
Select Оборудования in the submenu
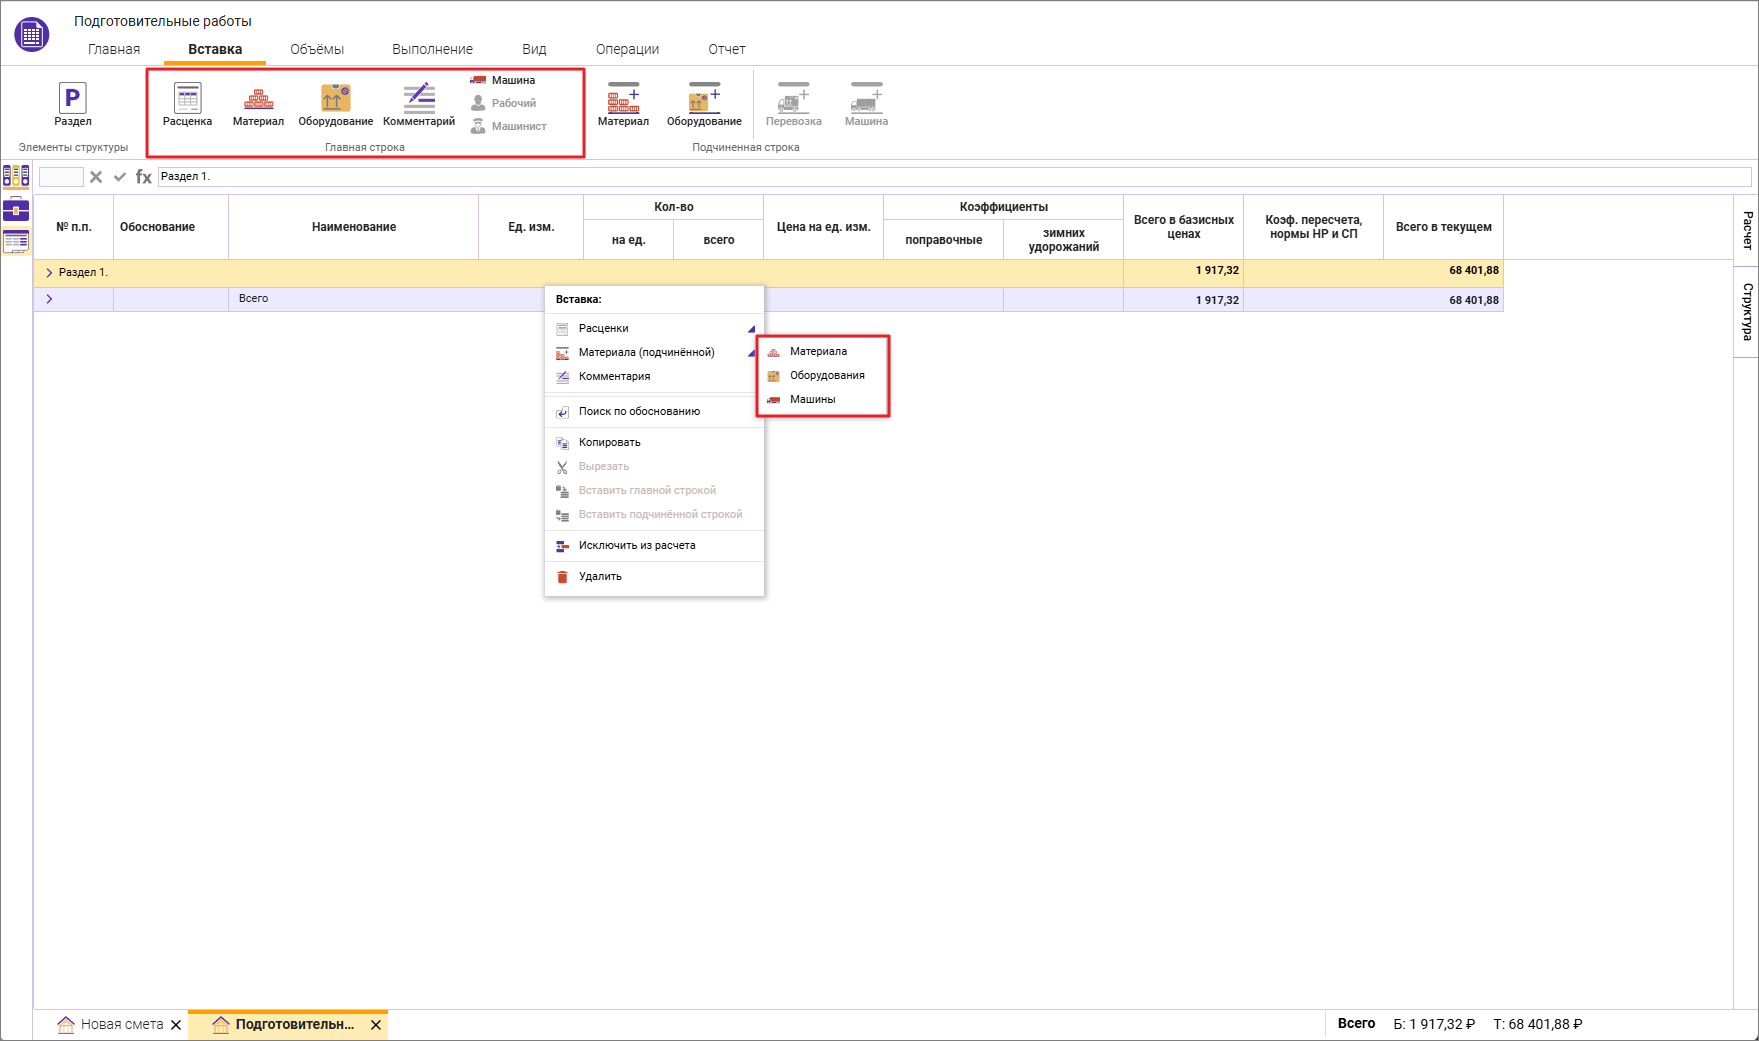(x=826, y=375)
